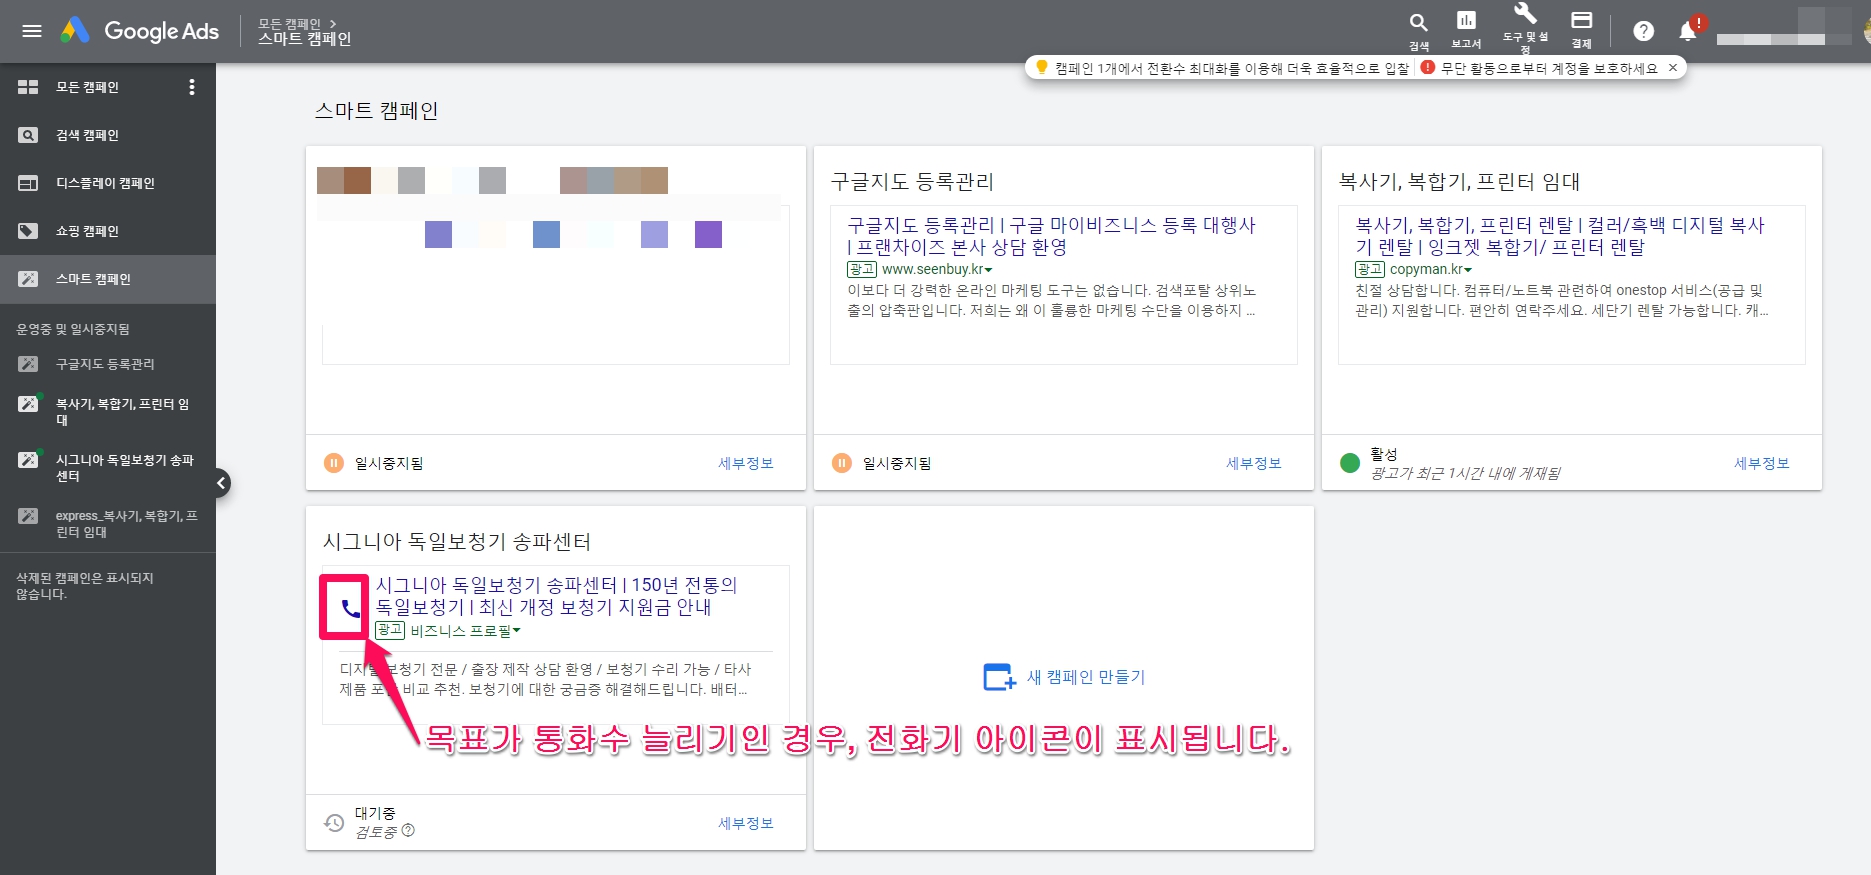Viewport: 1871px width, 875px height.
Task: Open the help question mark icon
Action: coord(1643,31)
